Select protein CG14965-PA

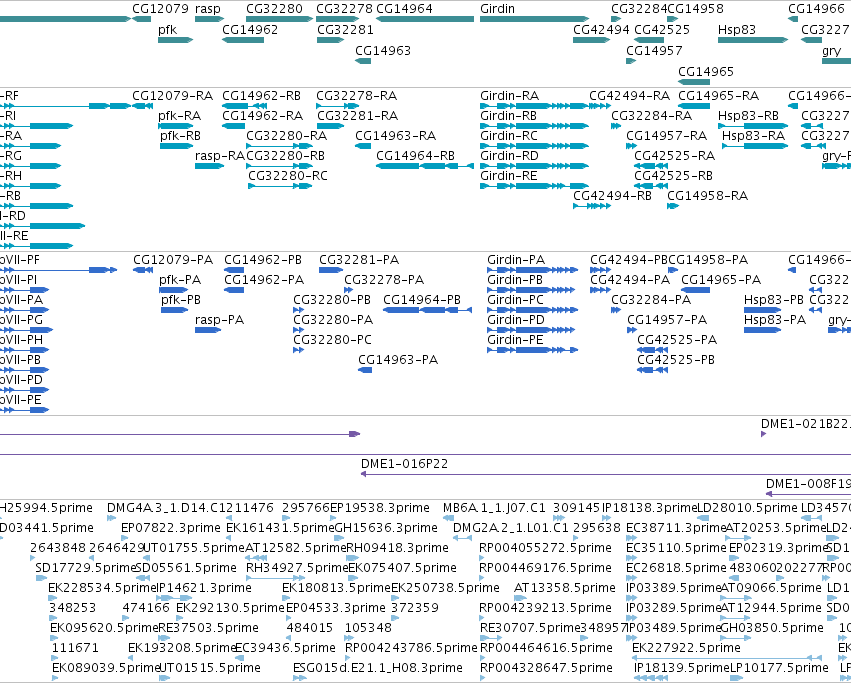[x=695, y=290]
